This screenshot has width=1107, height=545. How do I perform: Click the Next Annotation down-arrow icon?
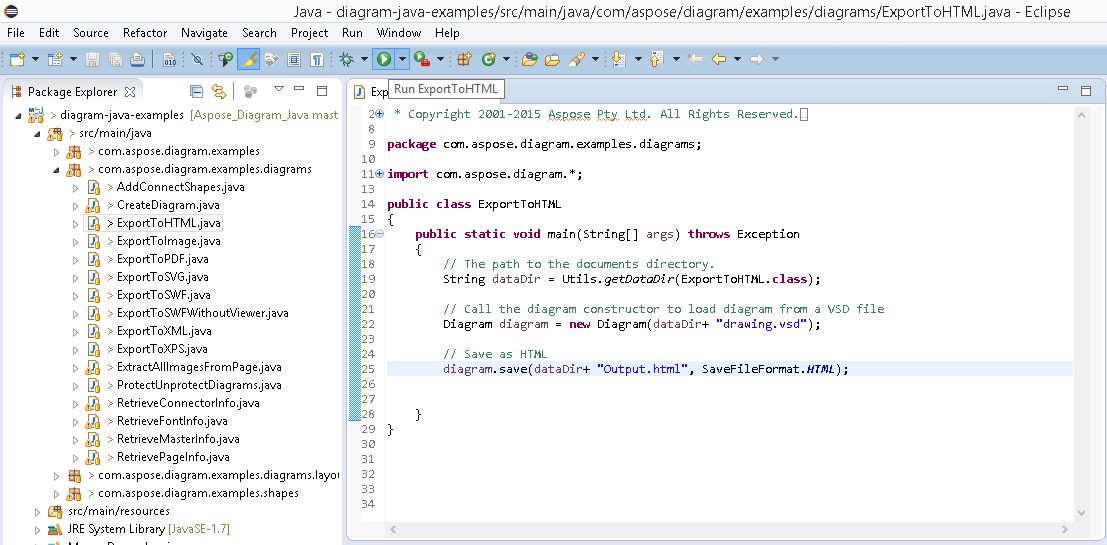618,59
